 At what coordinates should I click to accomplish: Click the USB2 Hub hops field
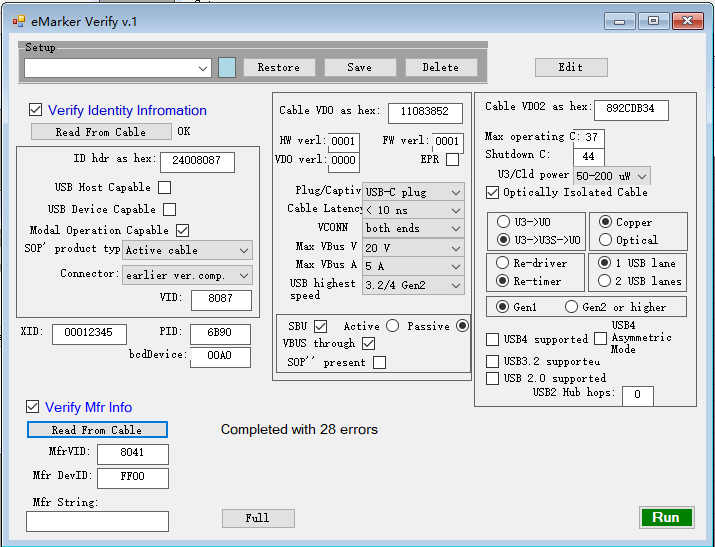tap(637, 396)
